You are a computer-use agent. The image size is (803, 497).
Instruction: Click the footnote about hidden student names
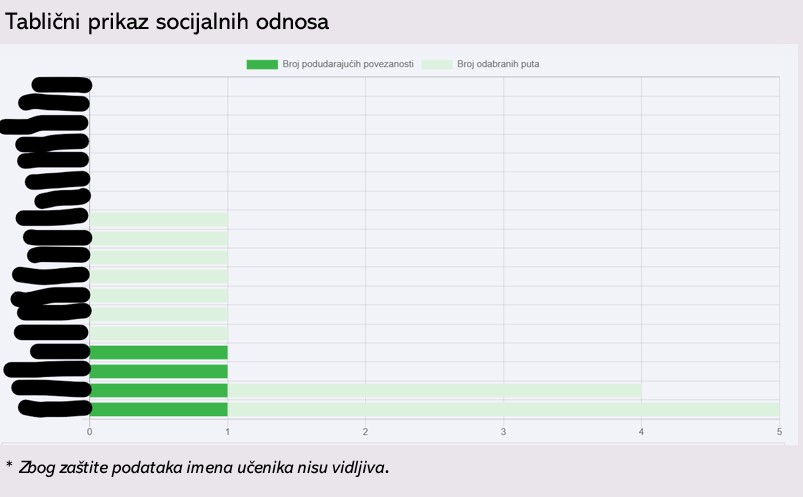click(x=197, y=467)
